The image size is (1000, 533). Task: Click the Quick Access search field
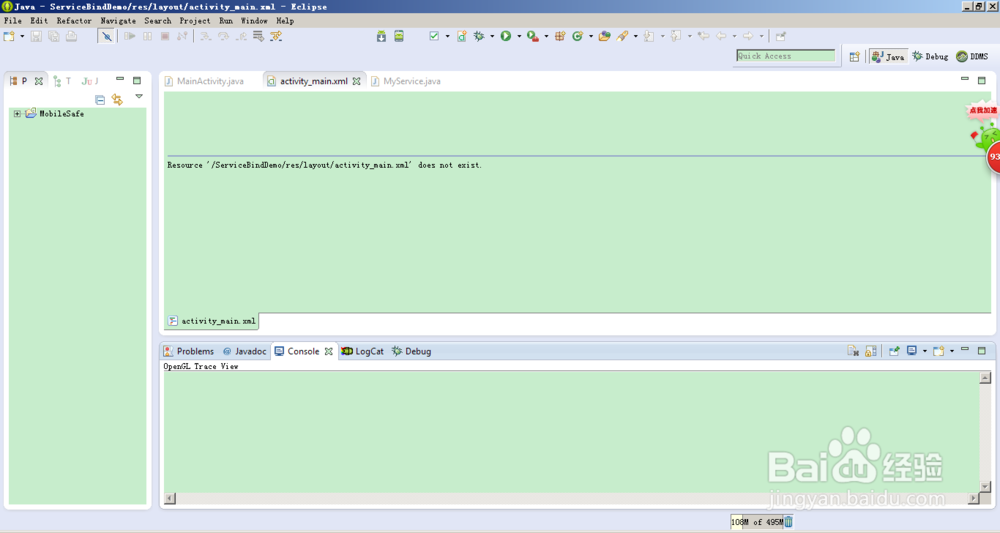[786, 56]
